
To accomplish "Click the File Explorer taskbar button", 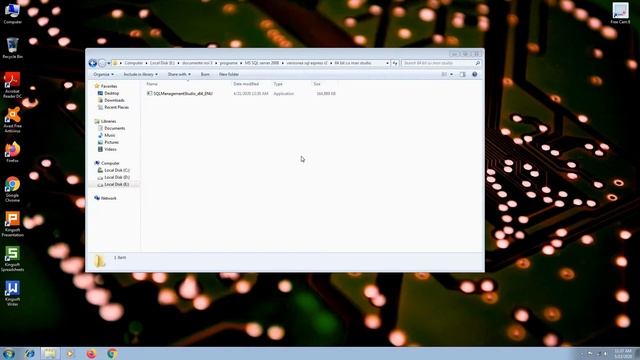I will [x=49, y=354].
